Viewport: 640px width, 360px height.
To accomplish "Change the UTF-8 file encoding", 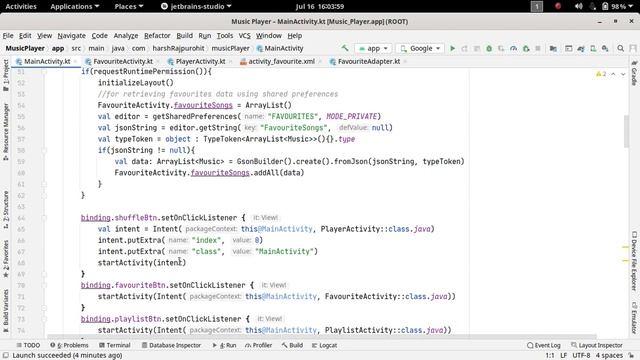I will pyautogui.click(x=581, y=356).
